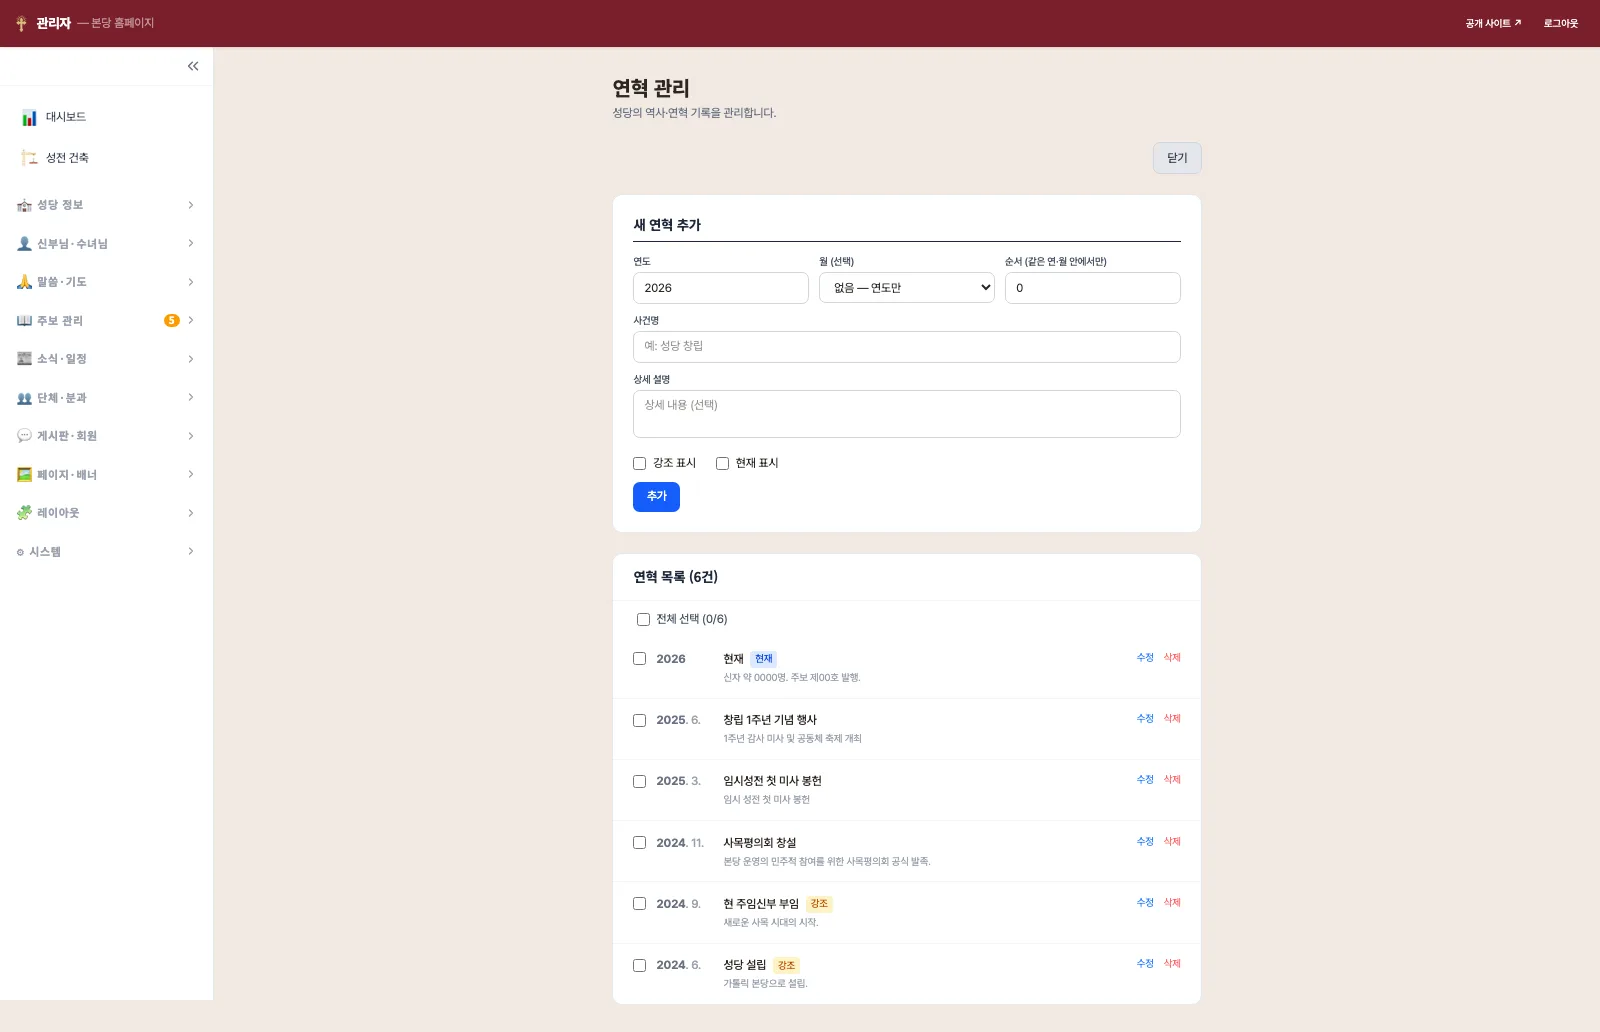Click the church icon beside 성당 정보

click(24, 205)
